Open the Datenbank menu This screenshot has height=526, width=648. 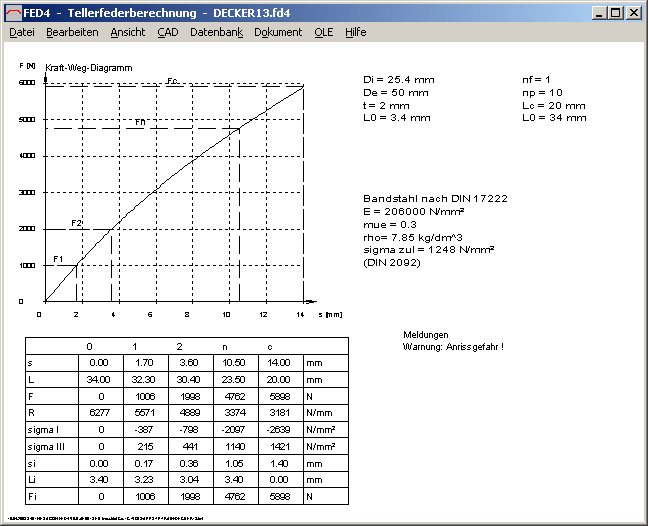pos(216,32)
